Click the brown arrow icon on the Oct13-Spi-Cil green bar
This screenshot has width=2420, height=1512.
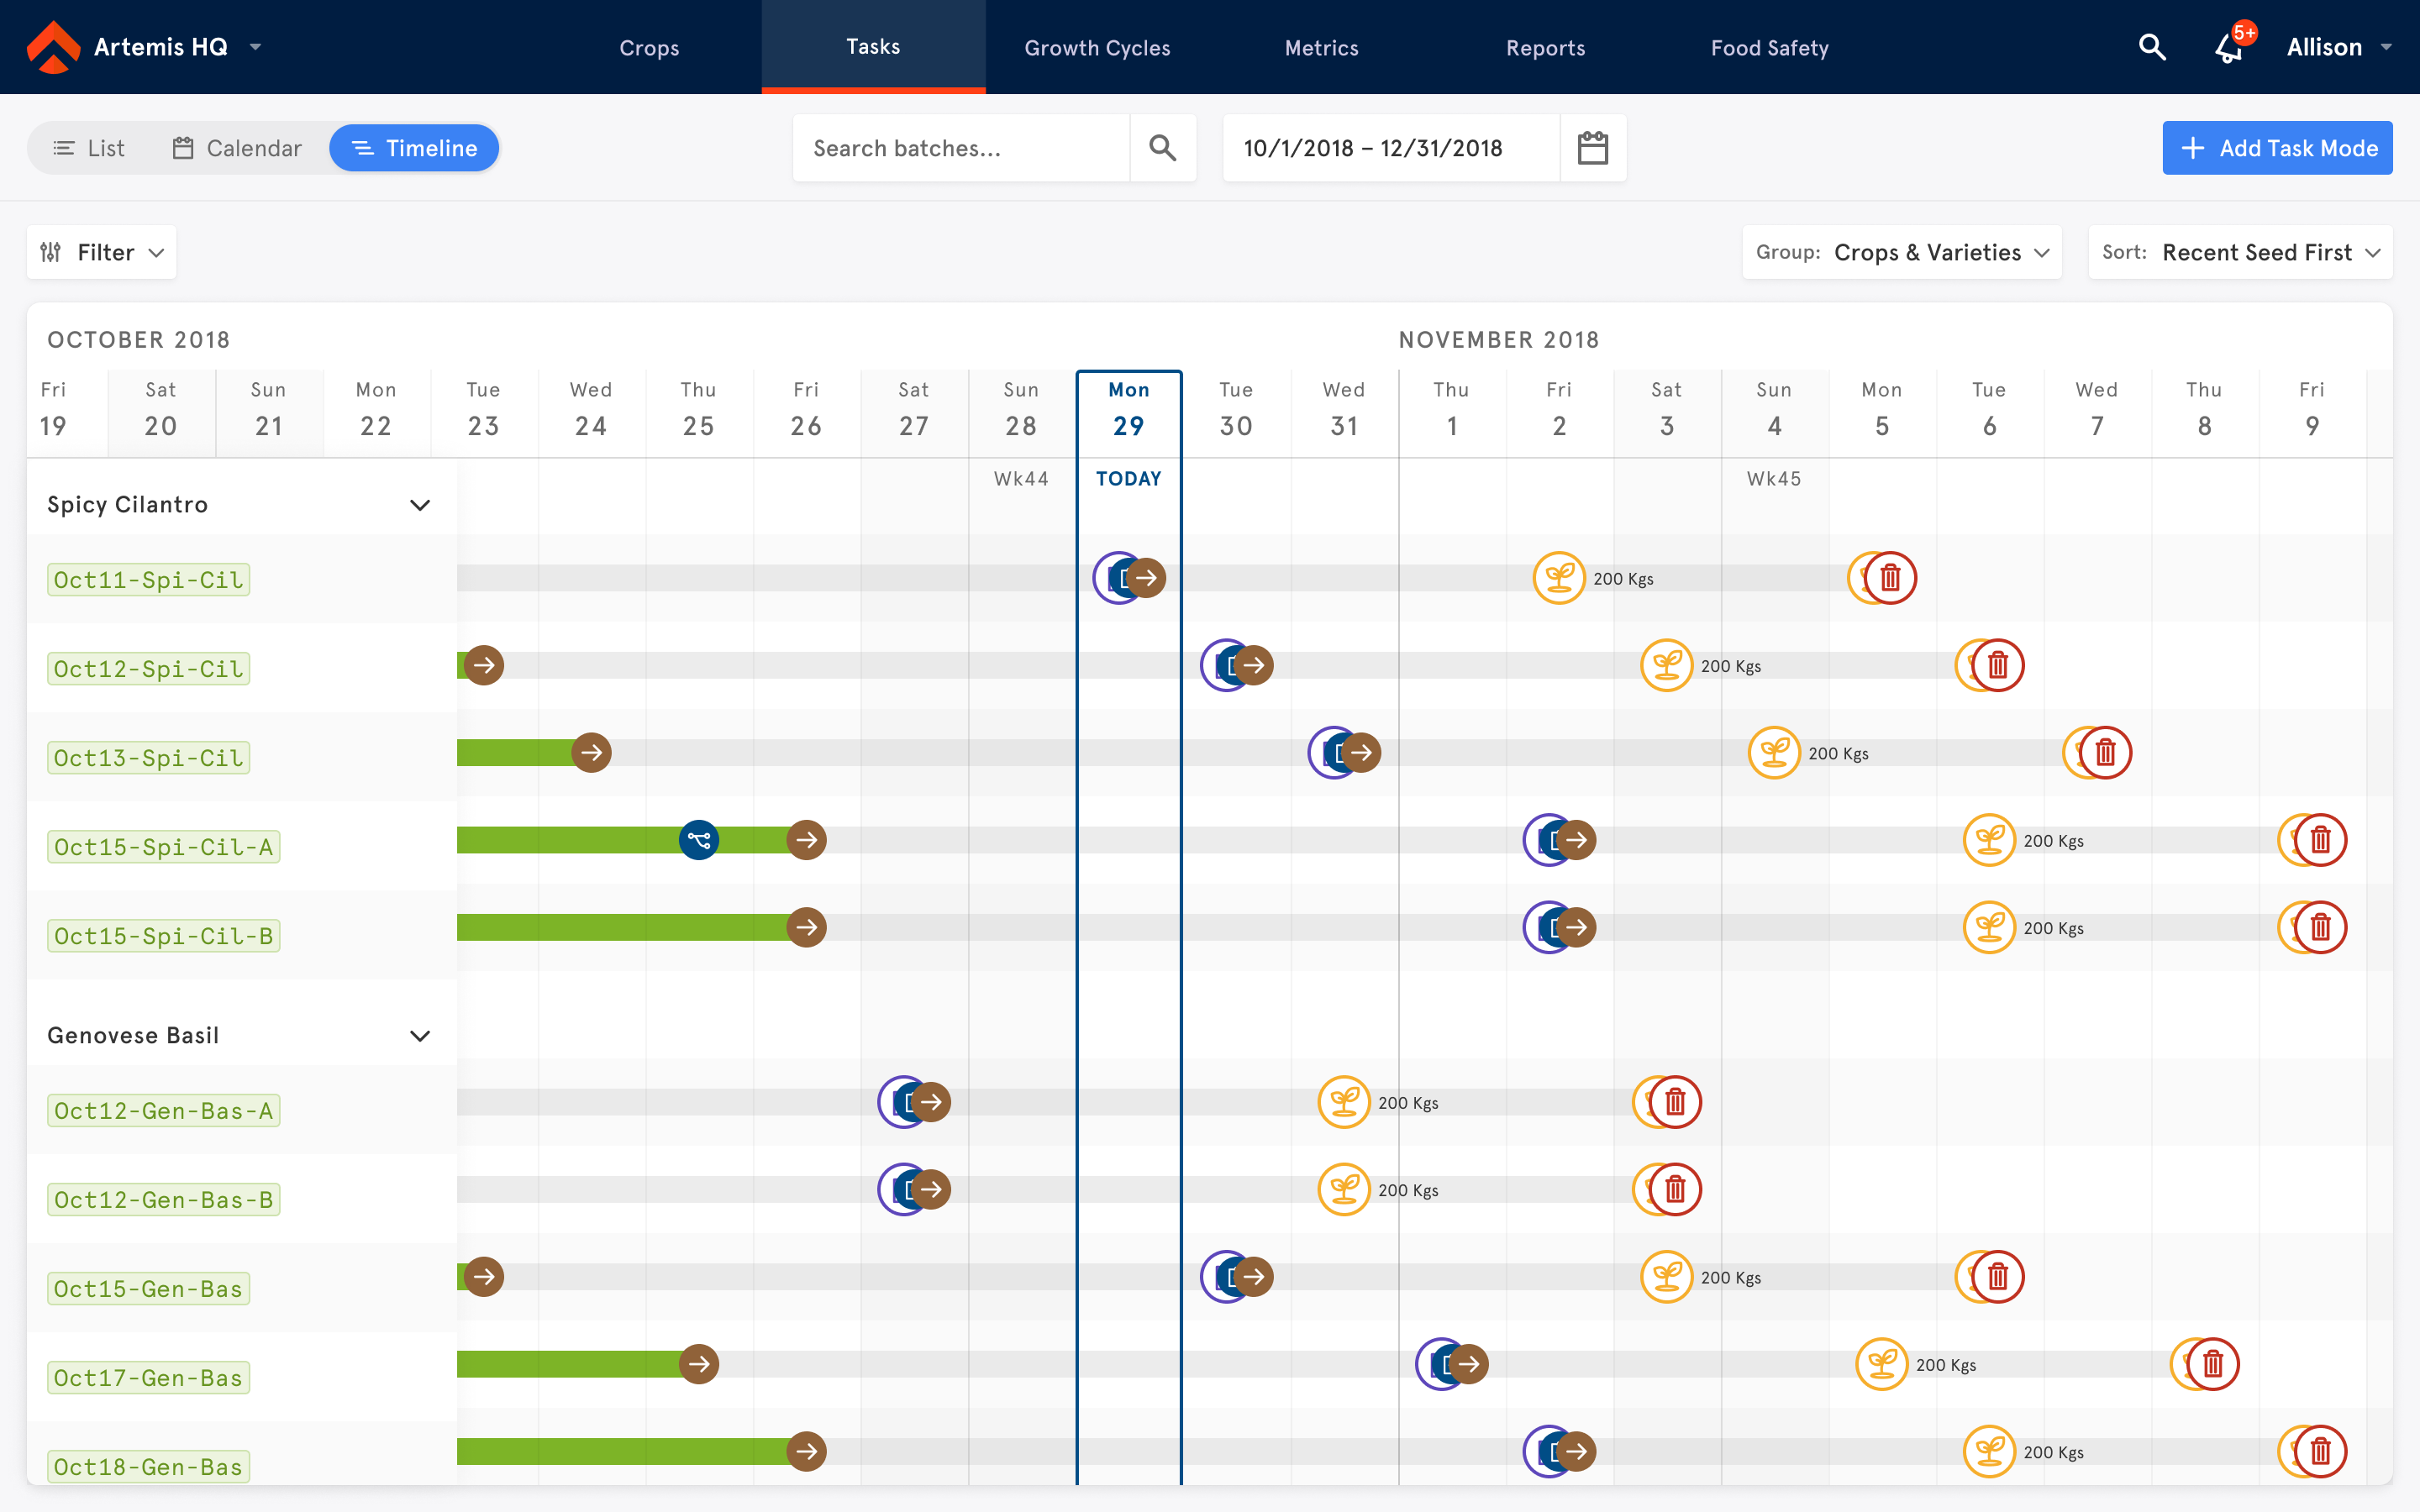click(x=591, y=753)
